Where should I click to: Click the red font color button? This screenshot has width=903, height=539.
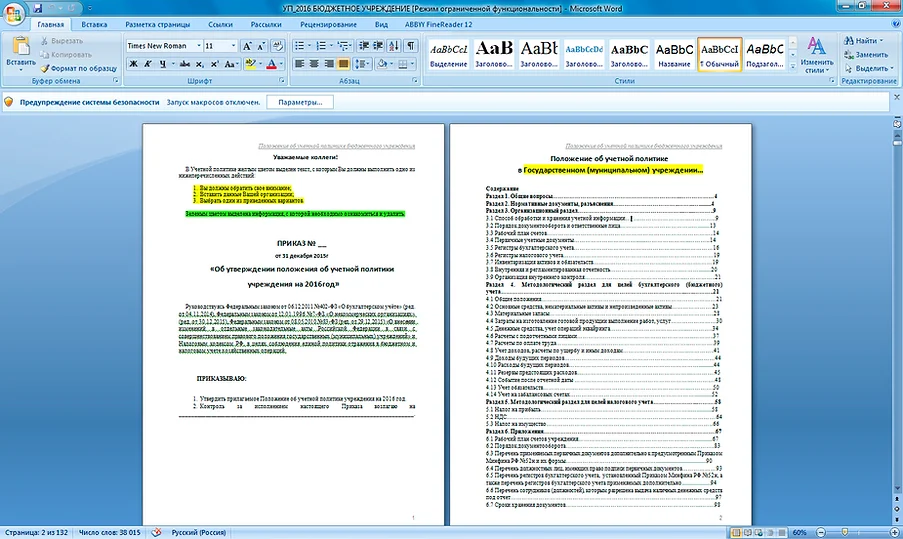tap(271, 64)
